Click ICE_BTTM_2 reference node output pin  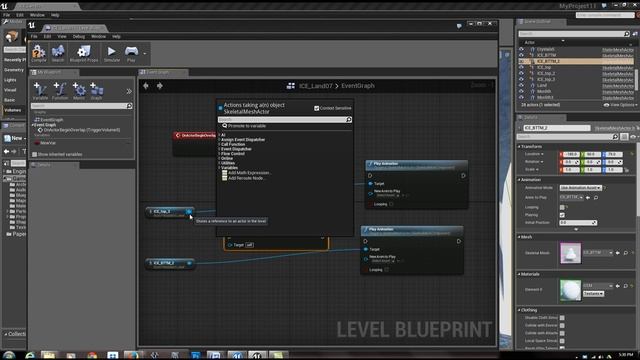click(189, 263)
